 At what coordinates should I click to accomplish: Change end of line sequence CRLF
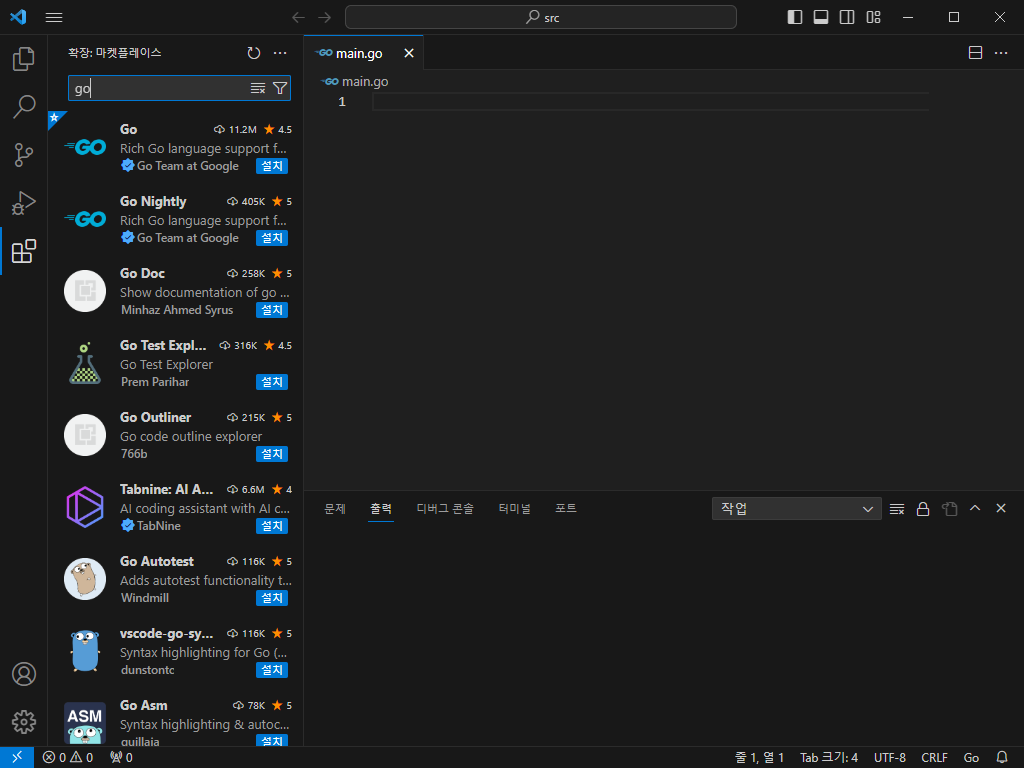pos(934,758)
